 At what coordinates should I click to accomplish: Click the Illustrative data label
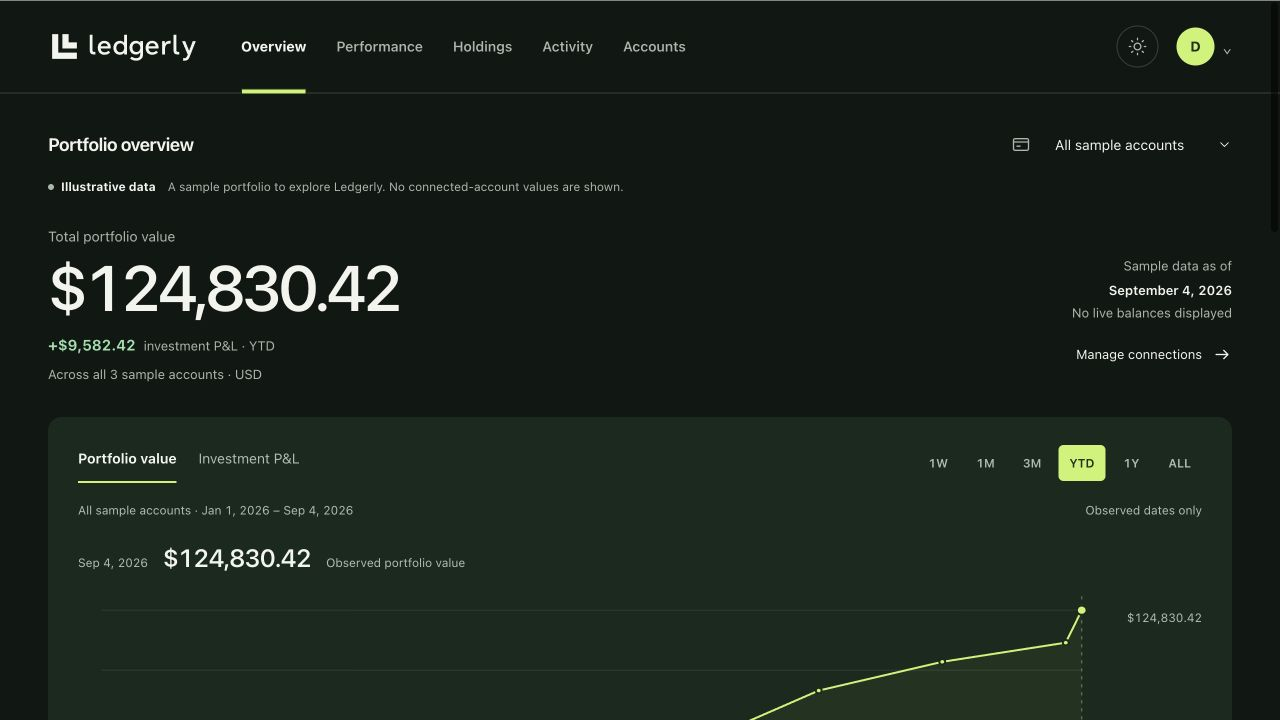(108, 187)
